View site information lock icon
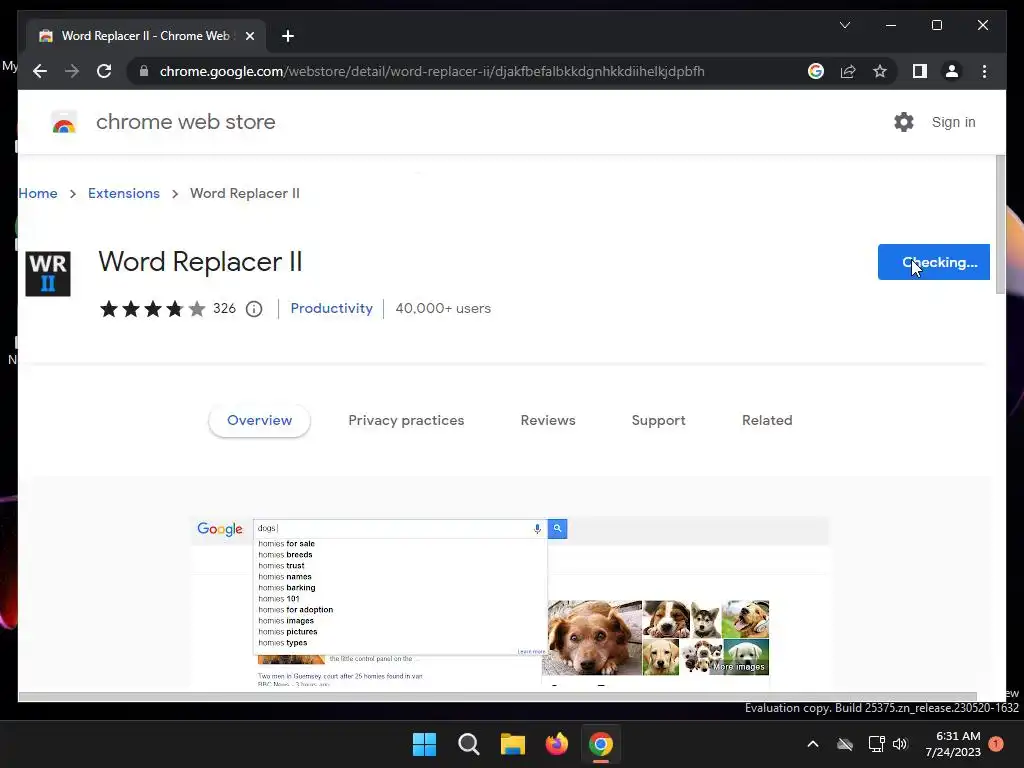Viewport: 1024px width, 768px height. [x=144, y=71]
